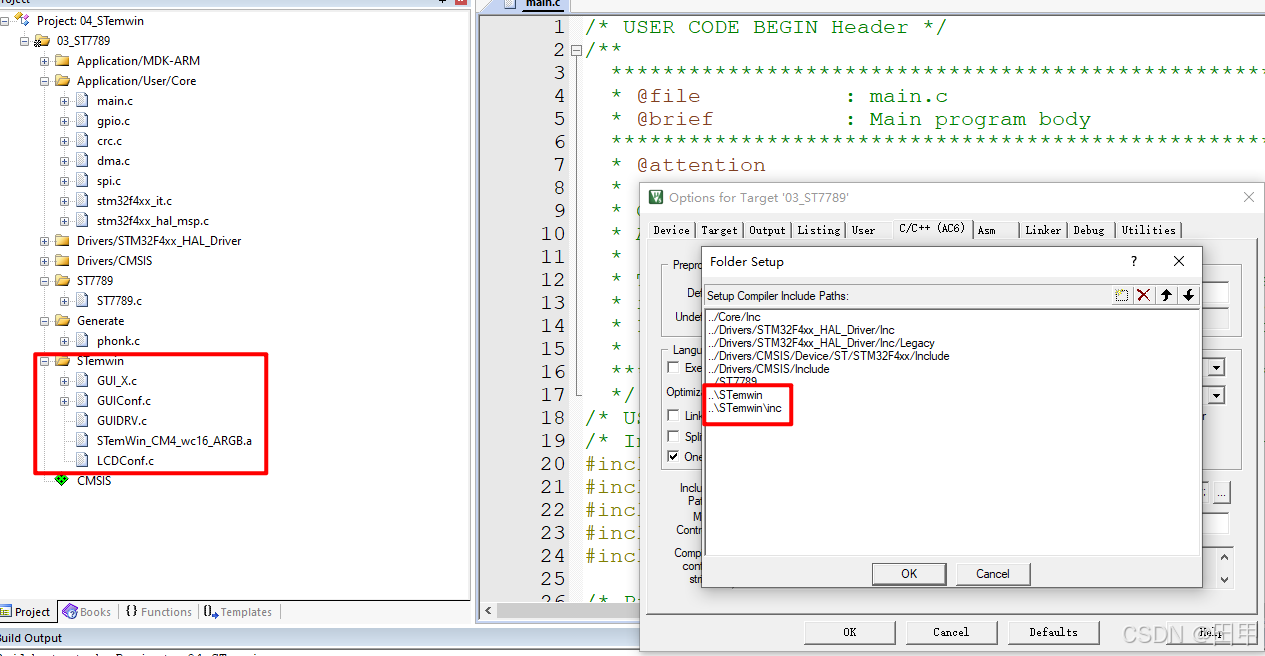The height and width of the screenshot is (656, 1265).
Task: Click the compiler control string scroll-down arrow
Action: click(1225, 578)
